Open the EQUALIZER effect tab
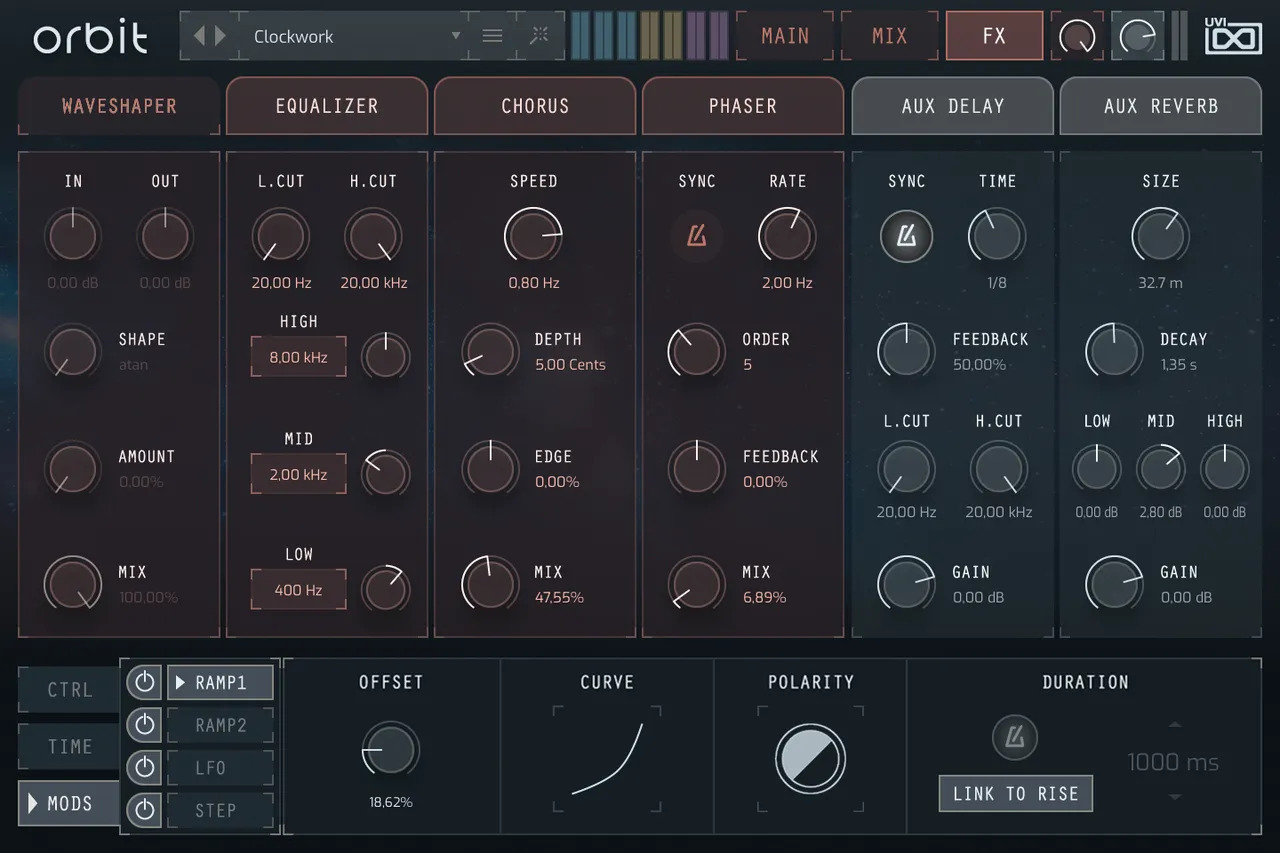 [327, 106]
